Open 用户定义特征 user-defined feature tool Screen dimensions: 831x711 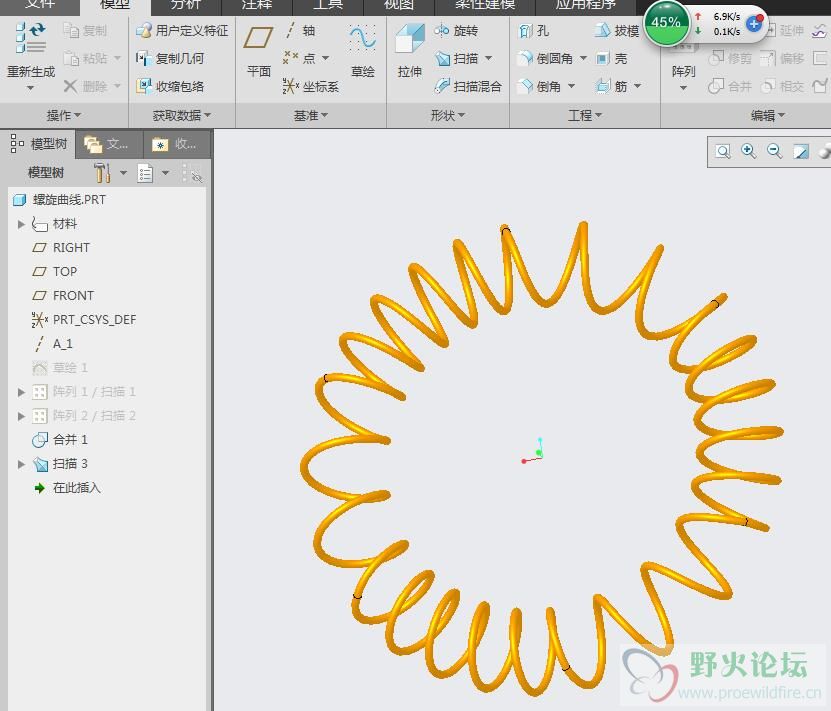pos(182,30)
